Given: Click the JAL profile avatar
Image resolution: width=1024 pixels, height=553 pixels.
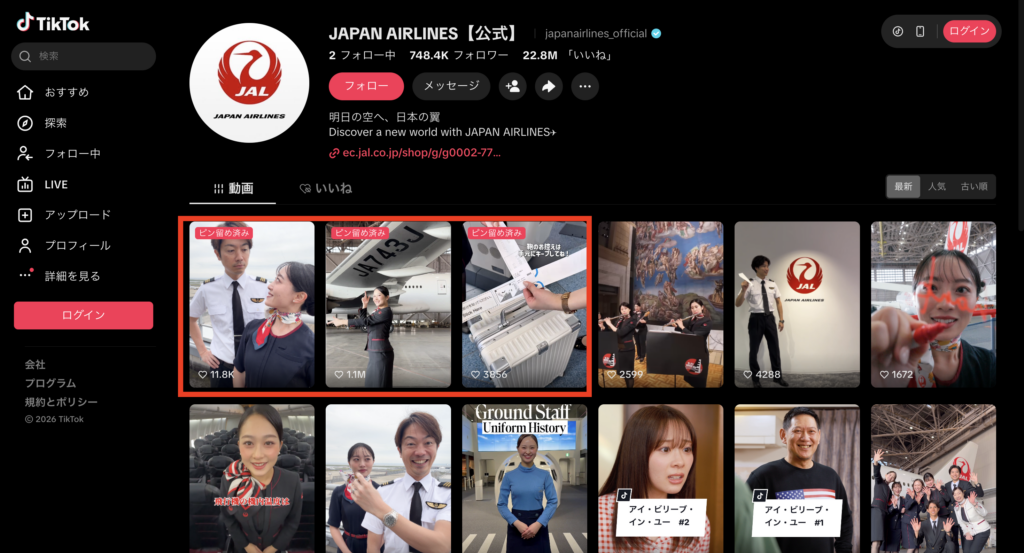Looking at the screenshot, I should tap(249, 83).
